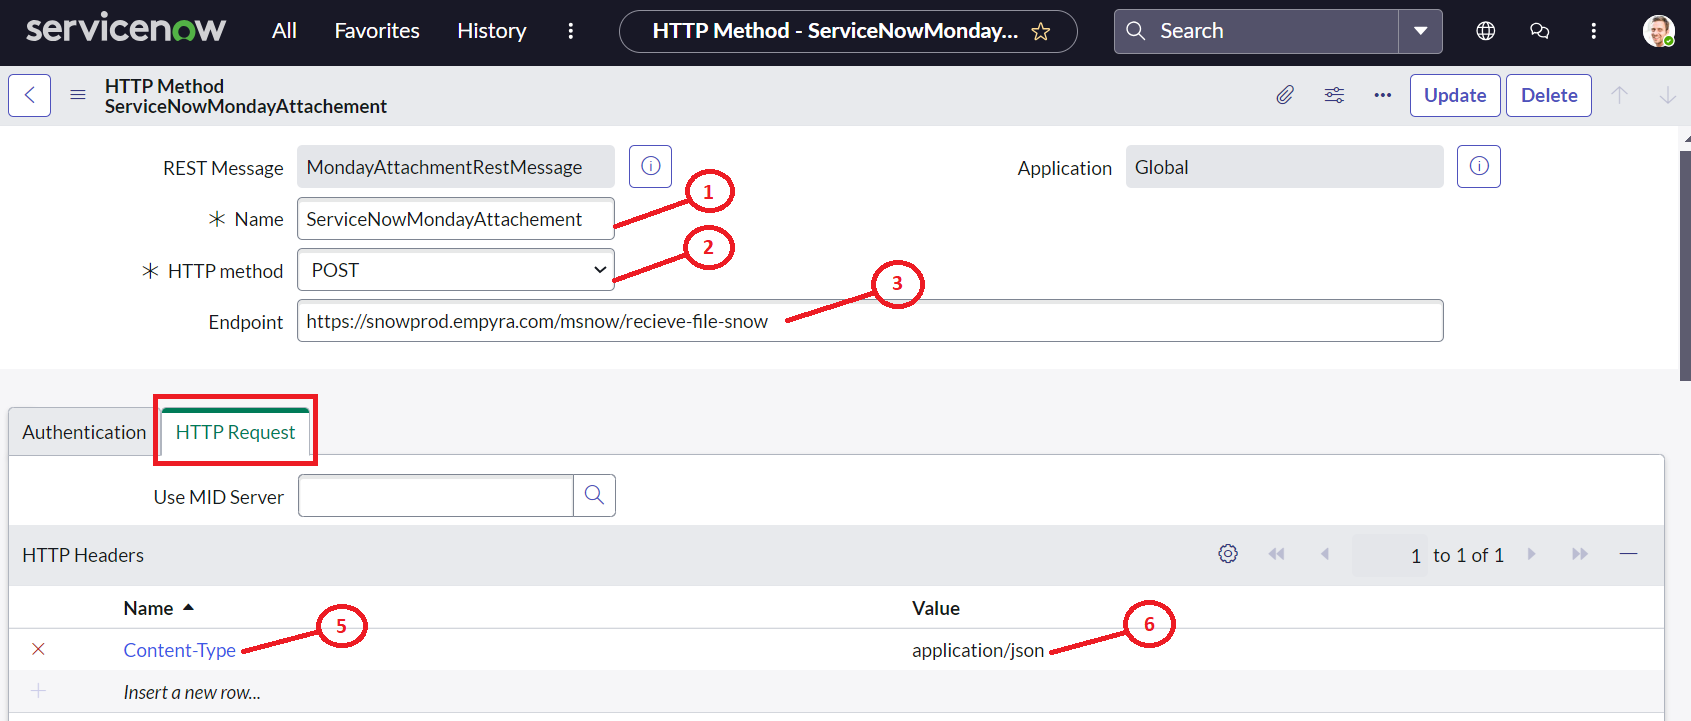This screenshot has height=721, width=1691.
Task: Click the page vertical scrollbar
Action: [x=1685, y=265]
